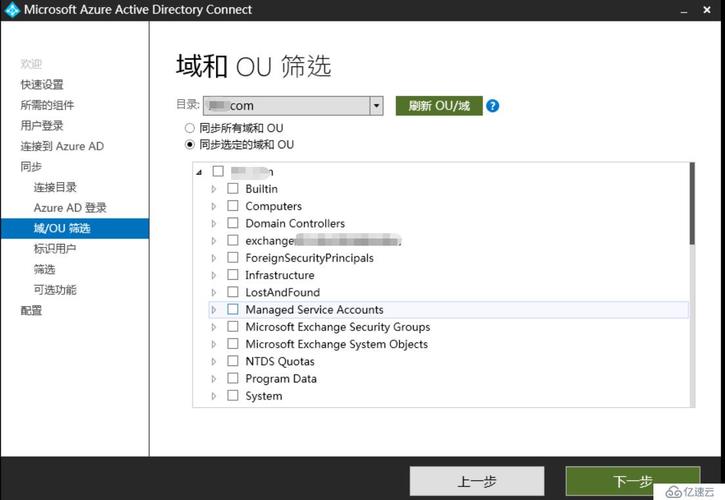Screen dimensions: 725x500
Task: Expand Managed Service Accounts node arrow
Action: click(x=214, y=309)
